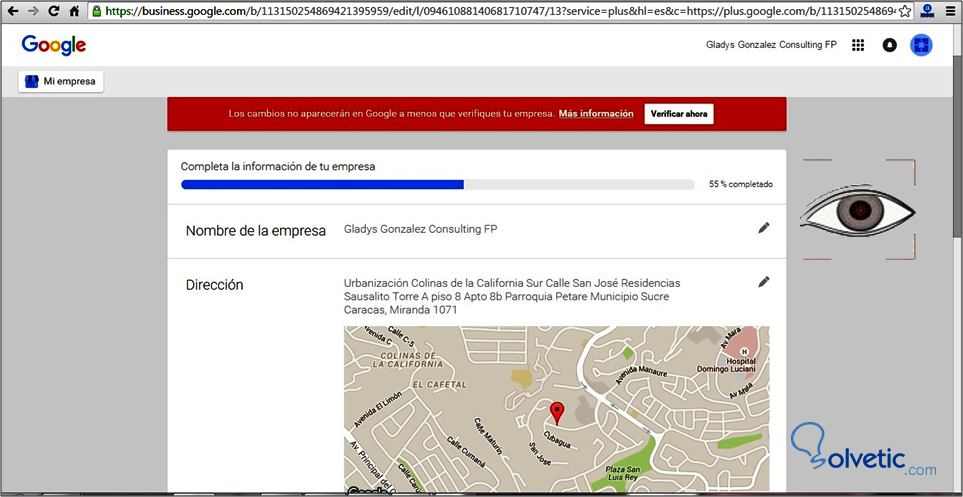Click 'Plaza San Luis Rey' on the map
963x497 pixels.
pyautogui.click(x=623, y=474)
